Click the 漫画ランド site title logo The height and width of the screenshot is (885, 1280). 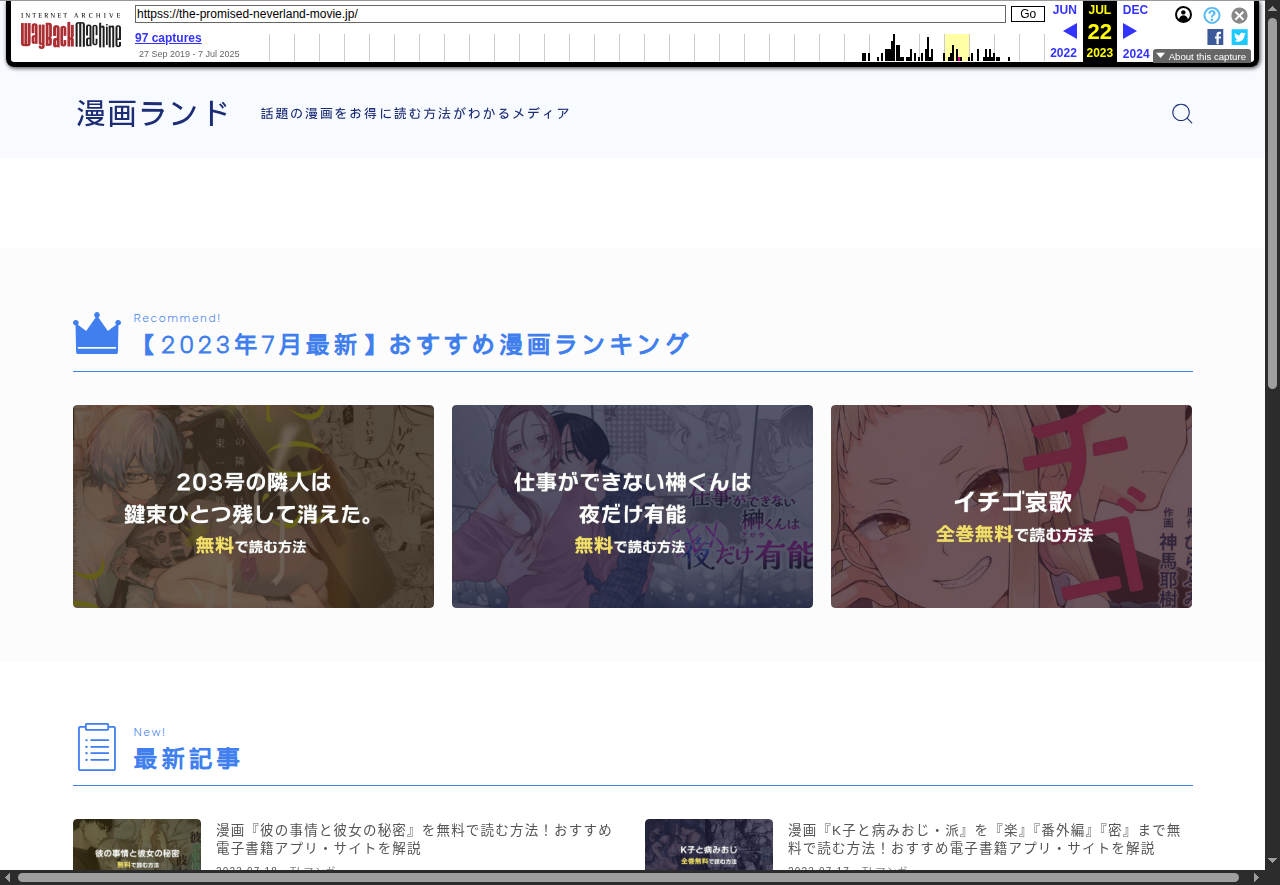(x=153, y=114)
